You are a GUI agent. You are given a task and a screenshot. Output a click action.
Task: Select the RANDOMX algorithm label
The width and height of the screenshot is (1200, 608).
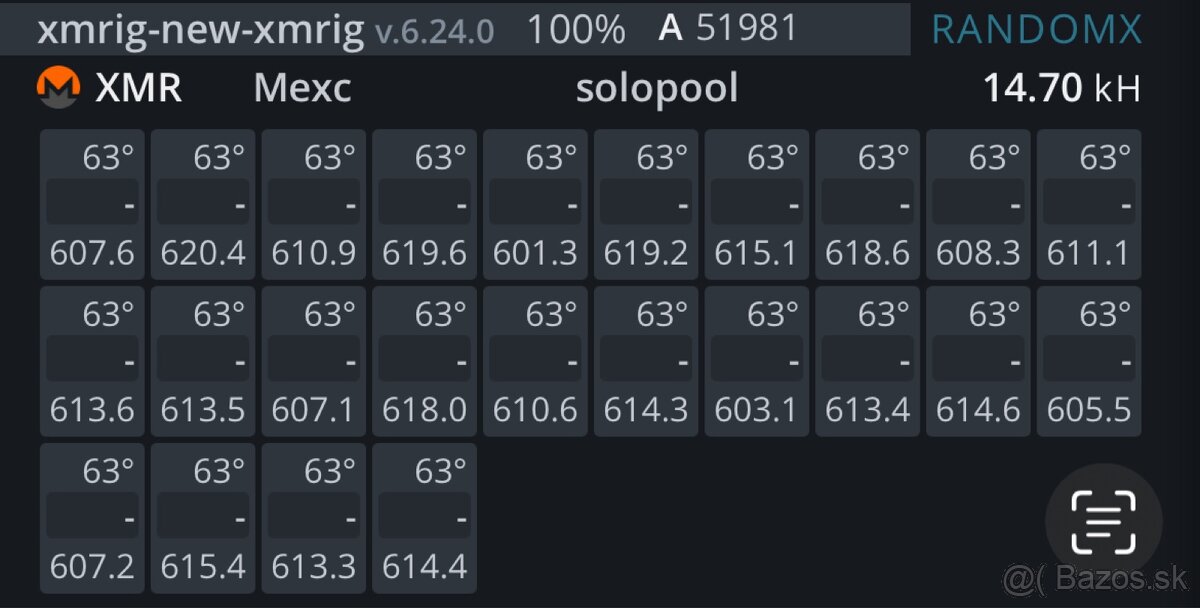coord(1037,29)
